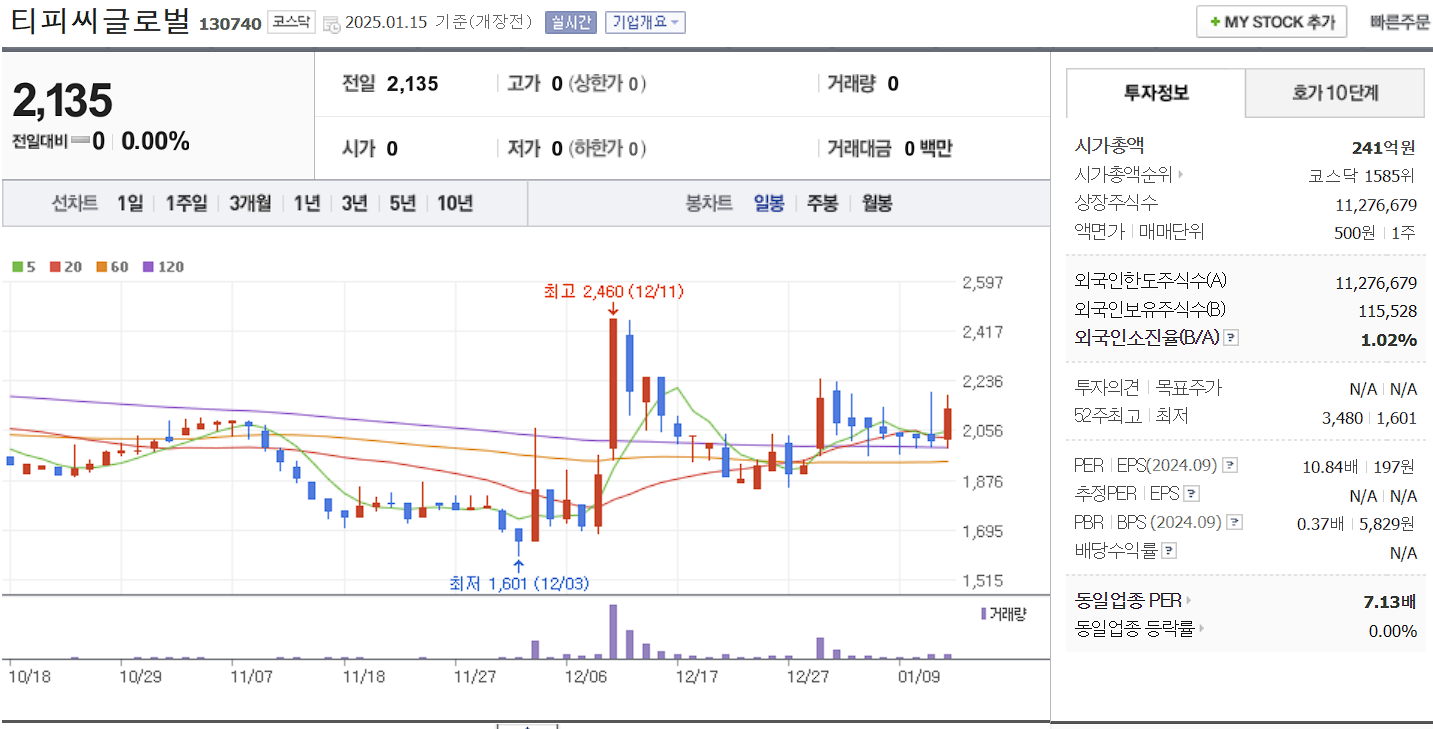Switch to the 호가 10단계 tab
Screen dimensions: 1433x729
tap(1334, 92)
